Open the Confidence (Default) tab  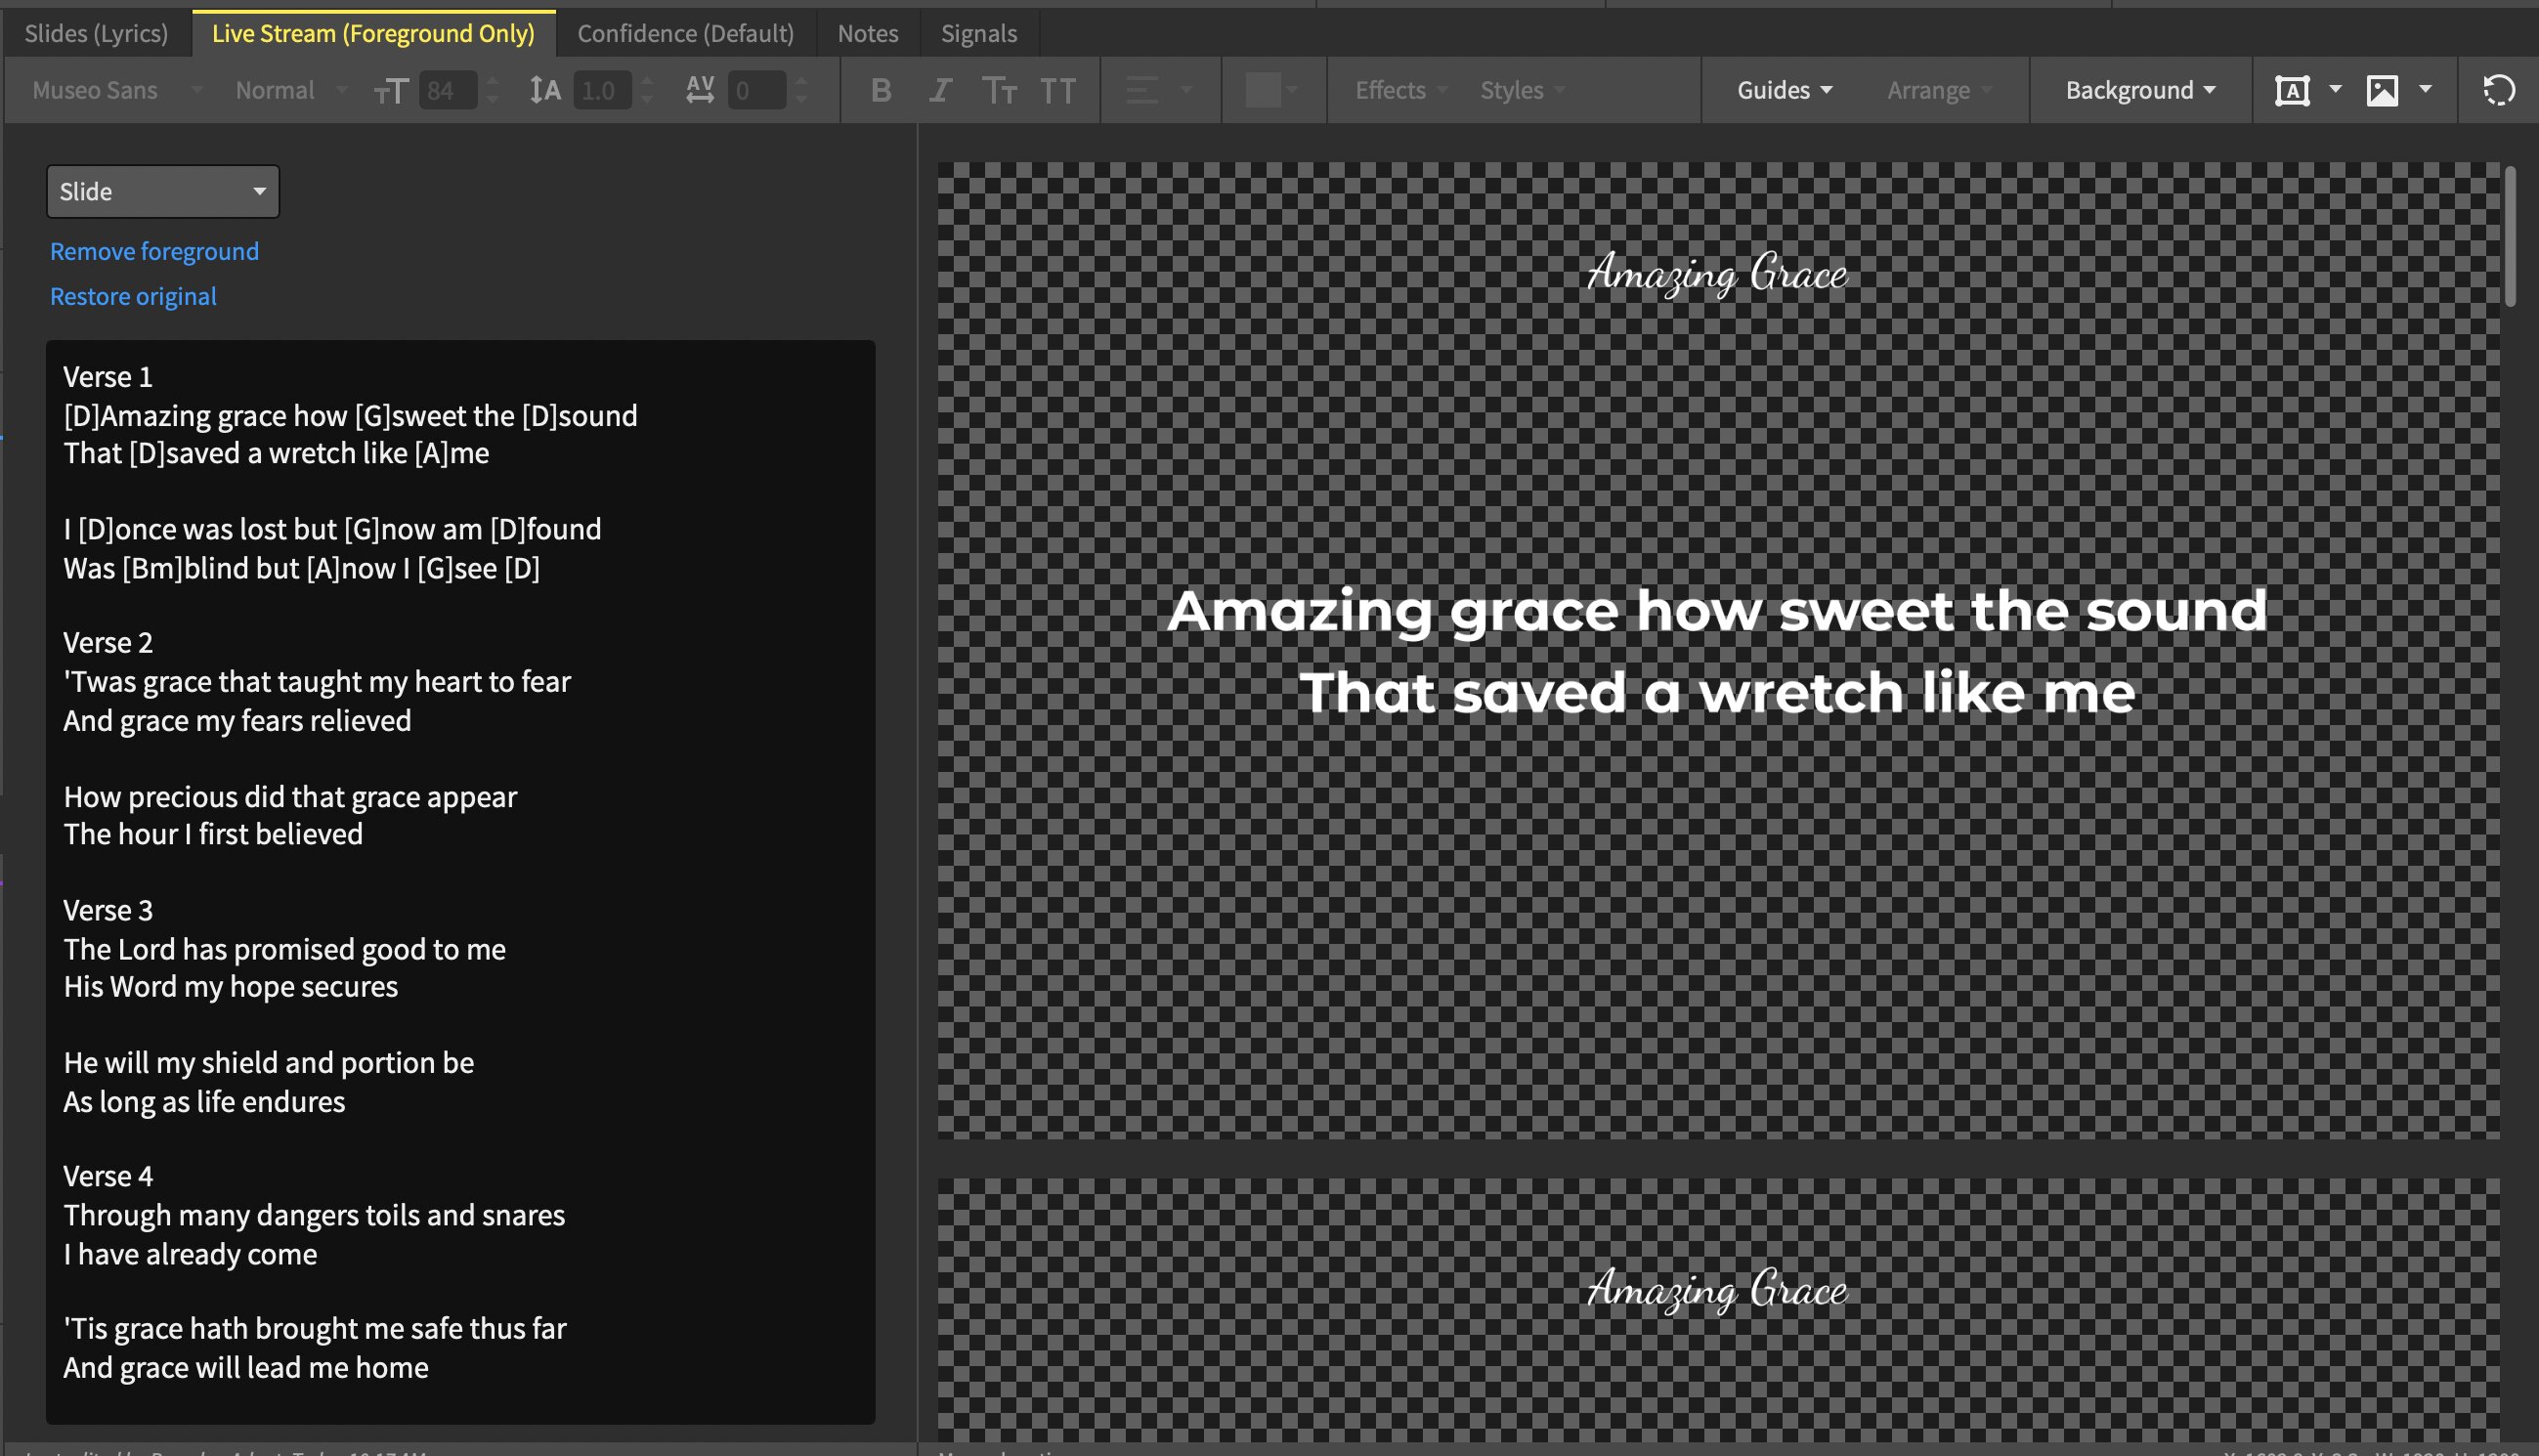tap(685, 33)
